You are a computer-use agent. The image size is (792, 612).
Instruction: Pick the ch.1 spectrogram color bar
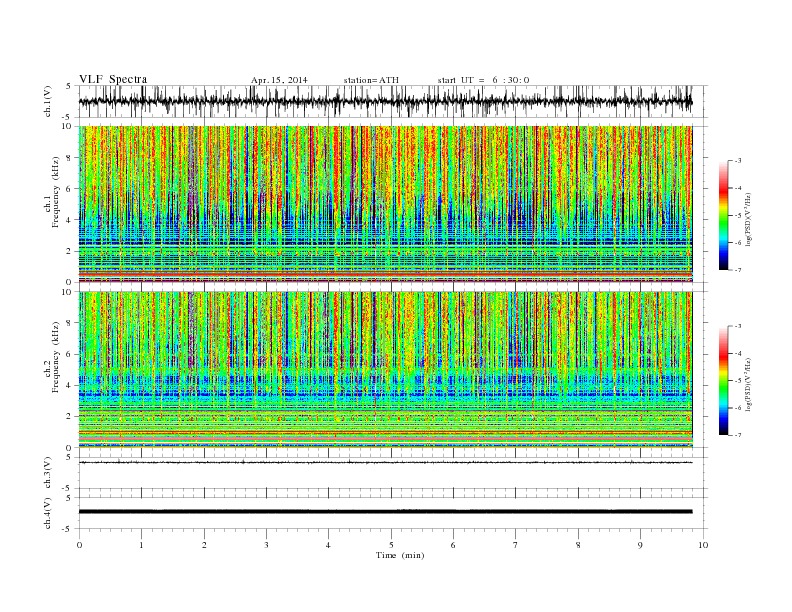point(723,215)
